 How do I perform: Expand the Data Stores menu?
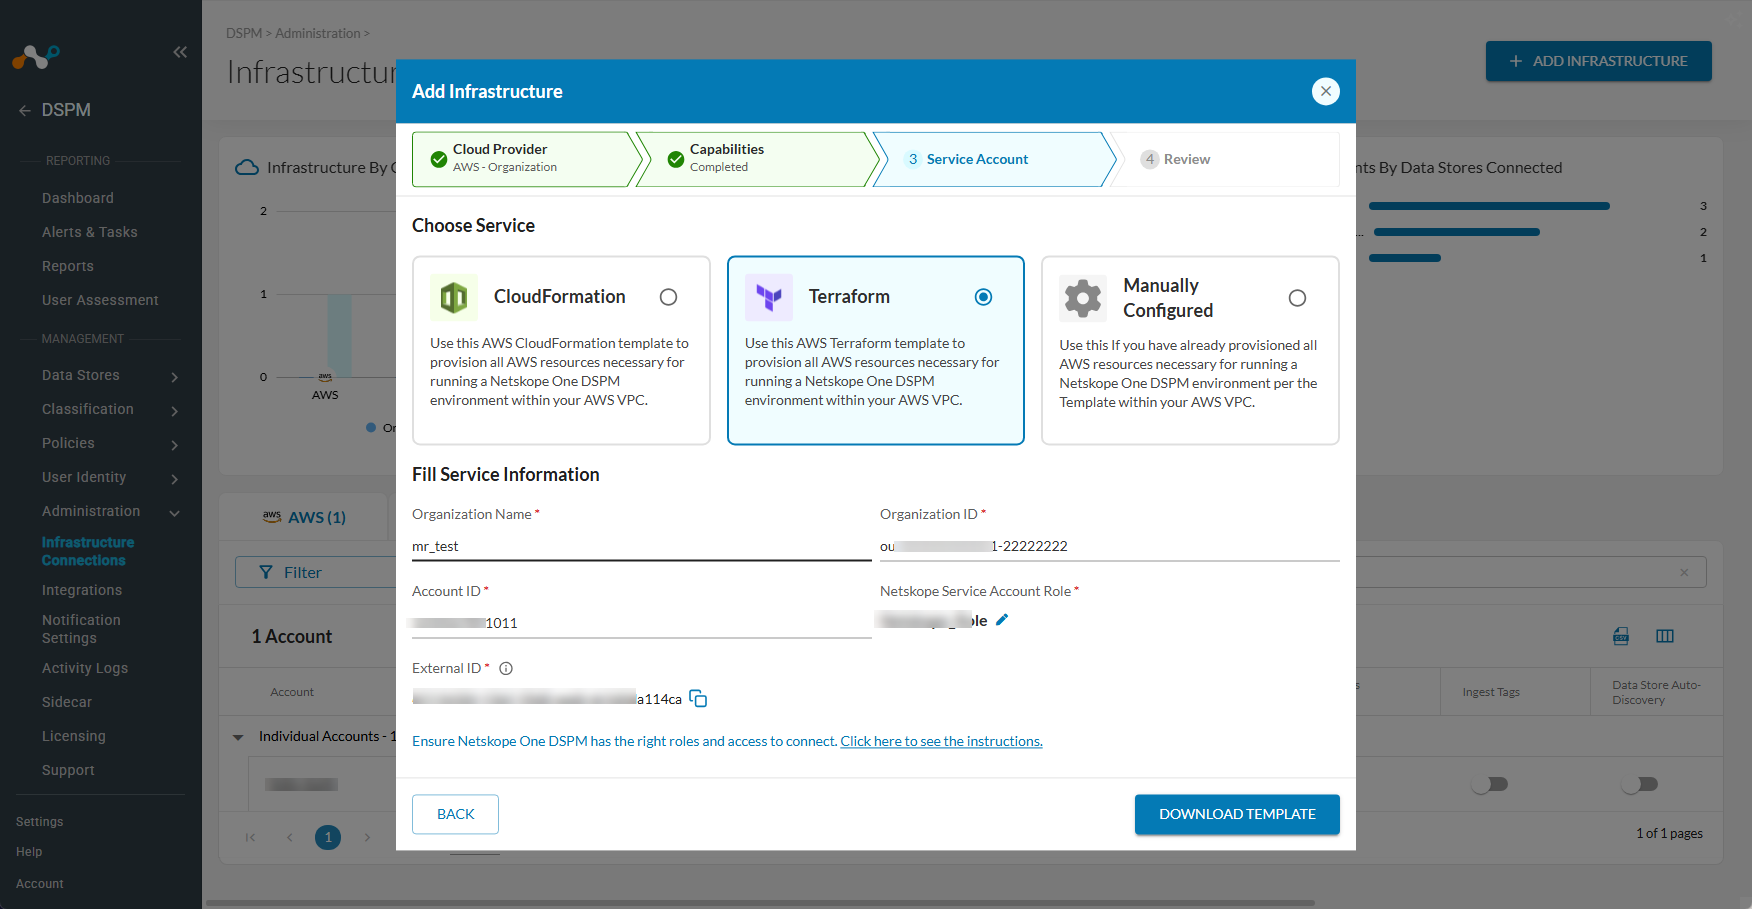pos(175,377)
